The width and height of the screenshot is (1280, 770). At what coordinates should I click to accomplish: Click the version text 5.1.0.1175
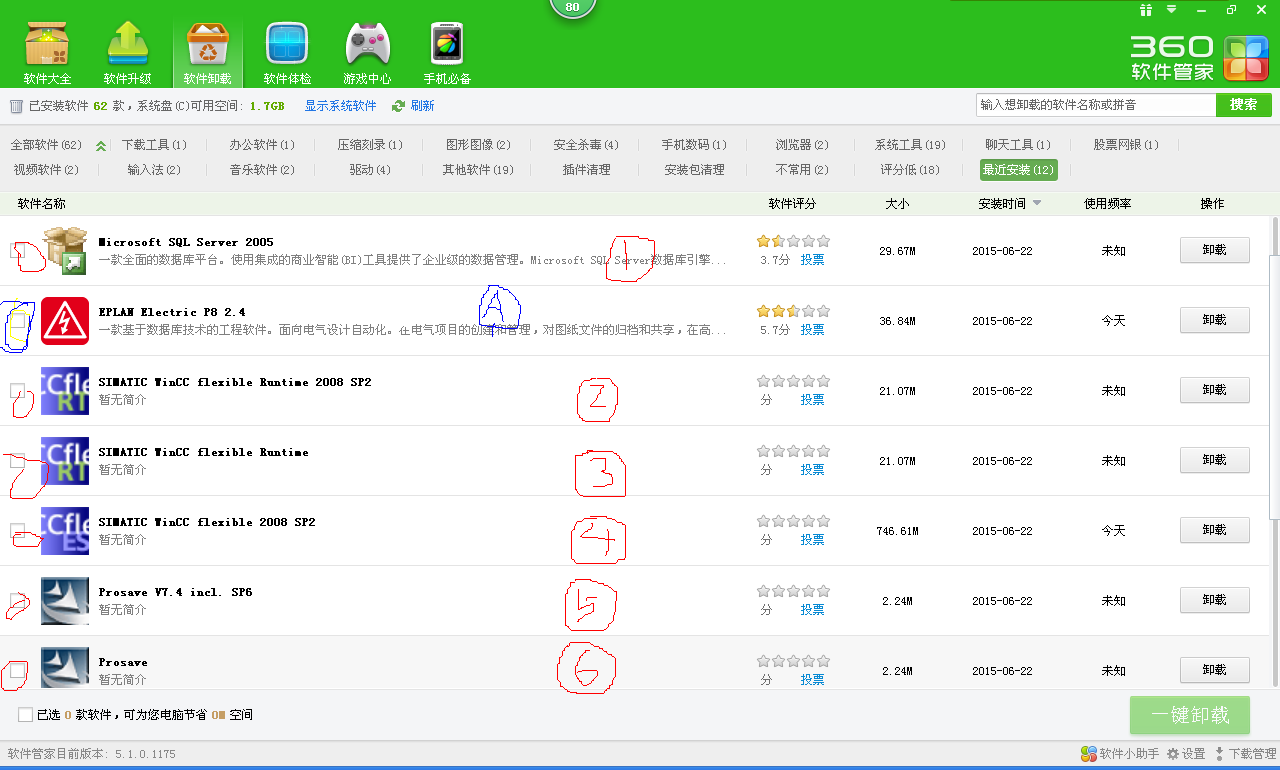pos(145,754)
